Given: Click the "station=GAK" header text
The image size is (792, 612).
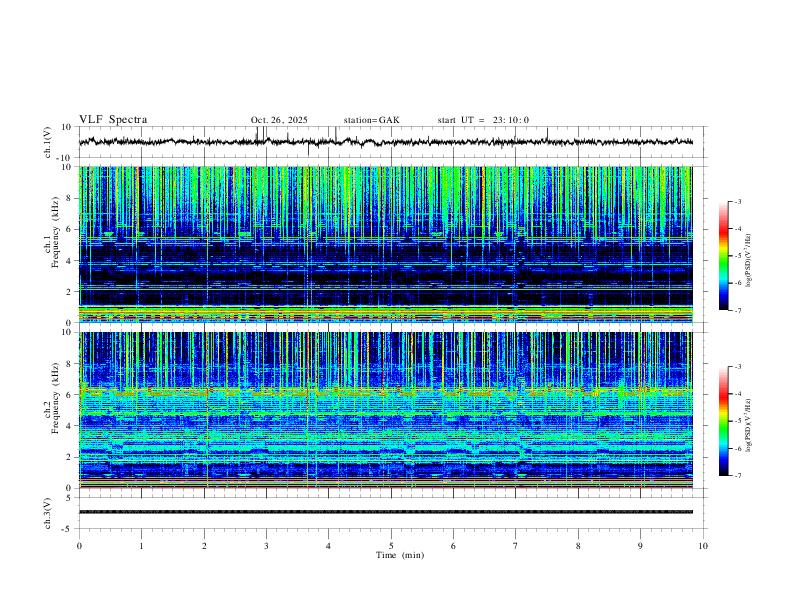Looking at the screenshot, I should click(371, 120).
